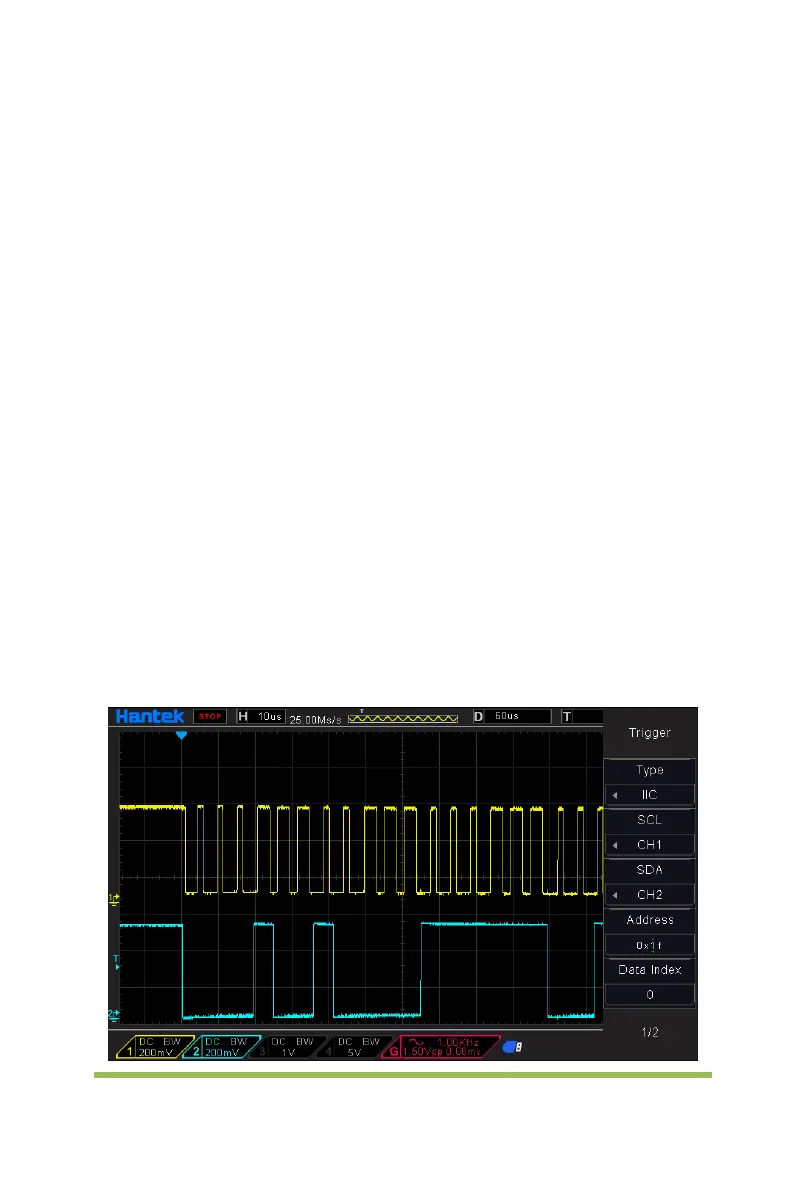Click the Hantek logo
Viewport: 794px width, 1191px height.
(150, 716)
